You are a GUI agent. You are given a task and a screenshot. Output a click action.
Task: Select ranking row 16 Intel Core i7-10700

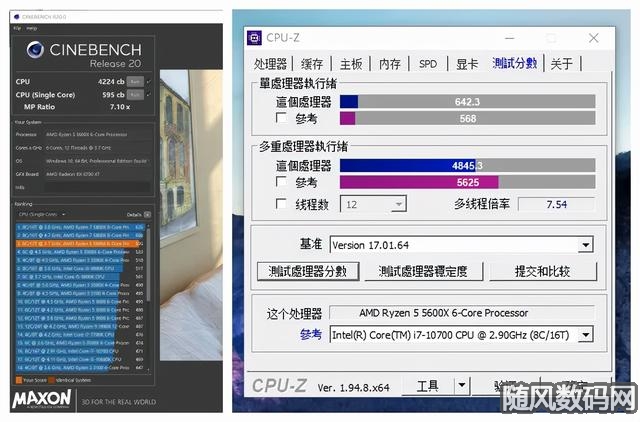pos(80,351)
